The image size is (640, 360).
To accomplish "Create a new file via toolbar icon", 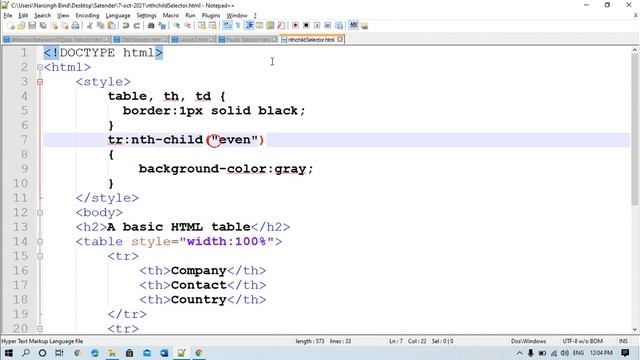I will pos(11,26).
